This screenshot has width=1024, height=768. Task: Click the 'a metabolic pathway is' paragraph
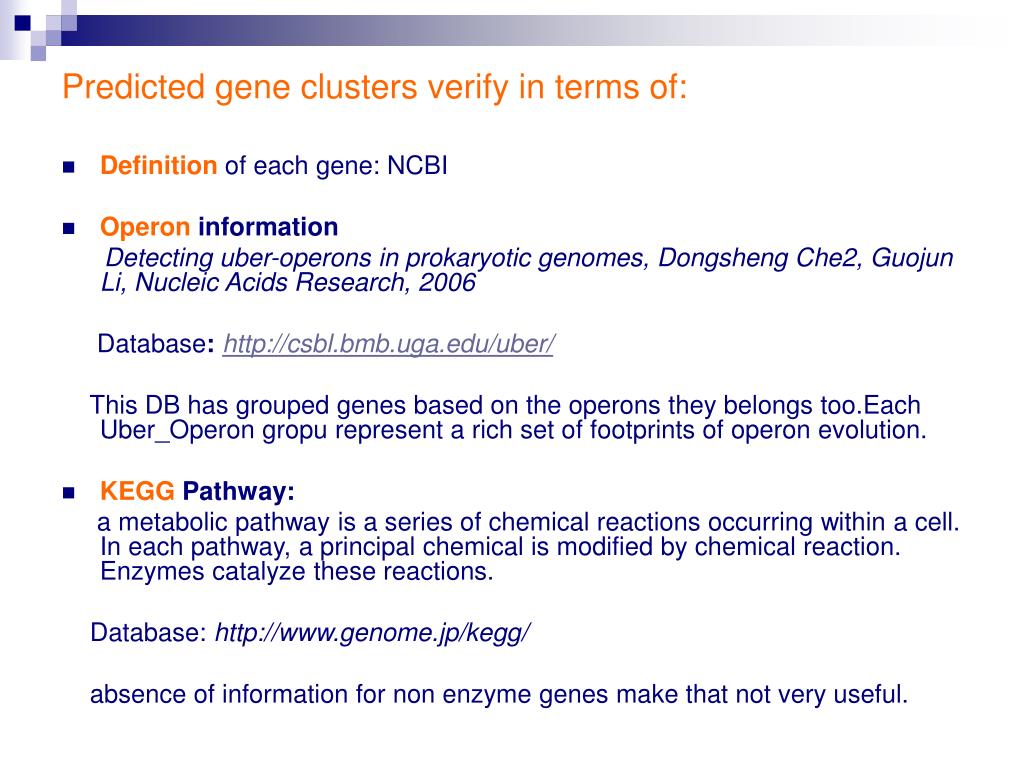coord(528,547)
